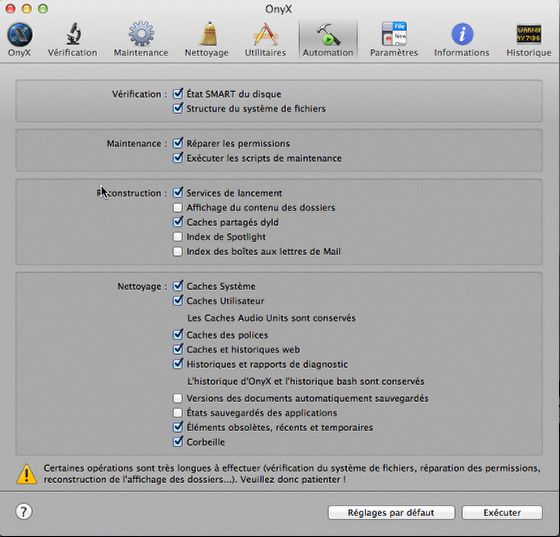The height and width of the screenshot is (537, 560).
Task: Click the Exécuter button
Action: (x=502, y=513)
